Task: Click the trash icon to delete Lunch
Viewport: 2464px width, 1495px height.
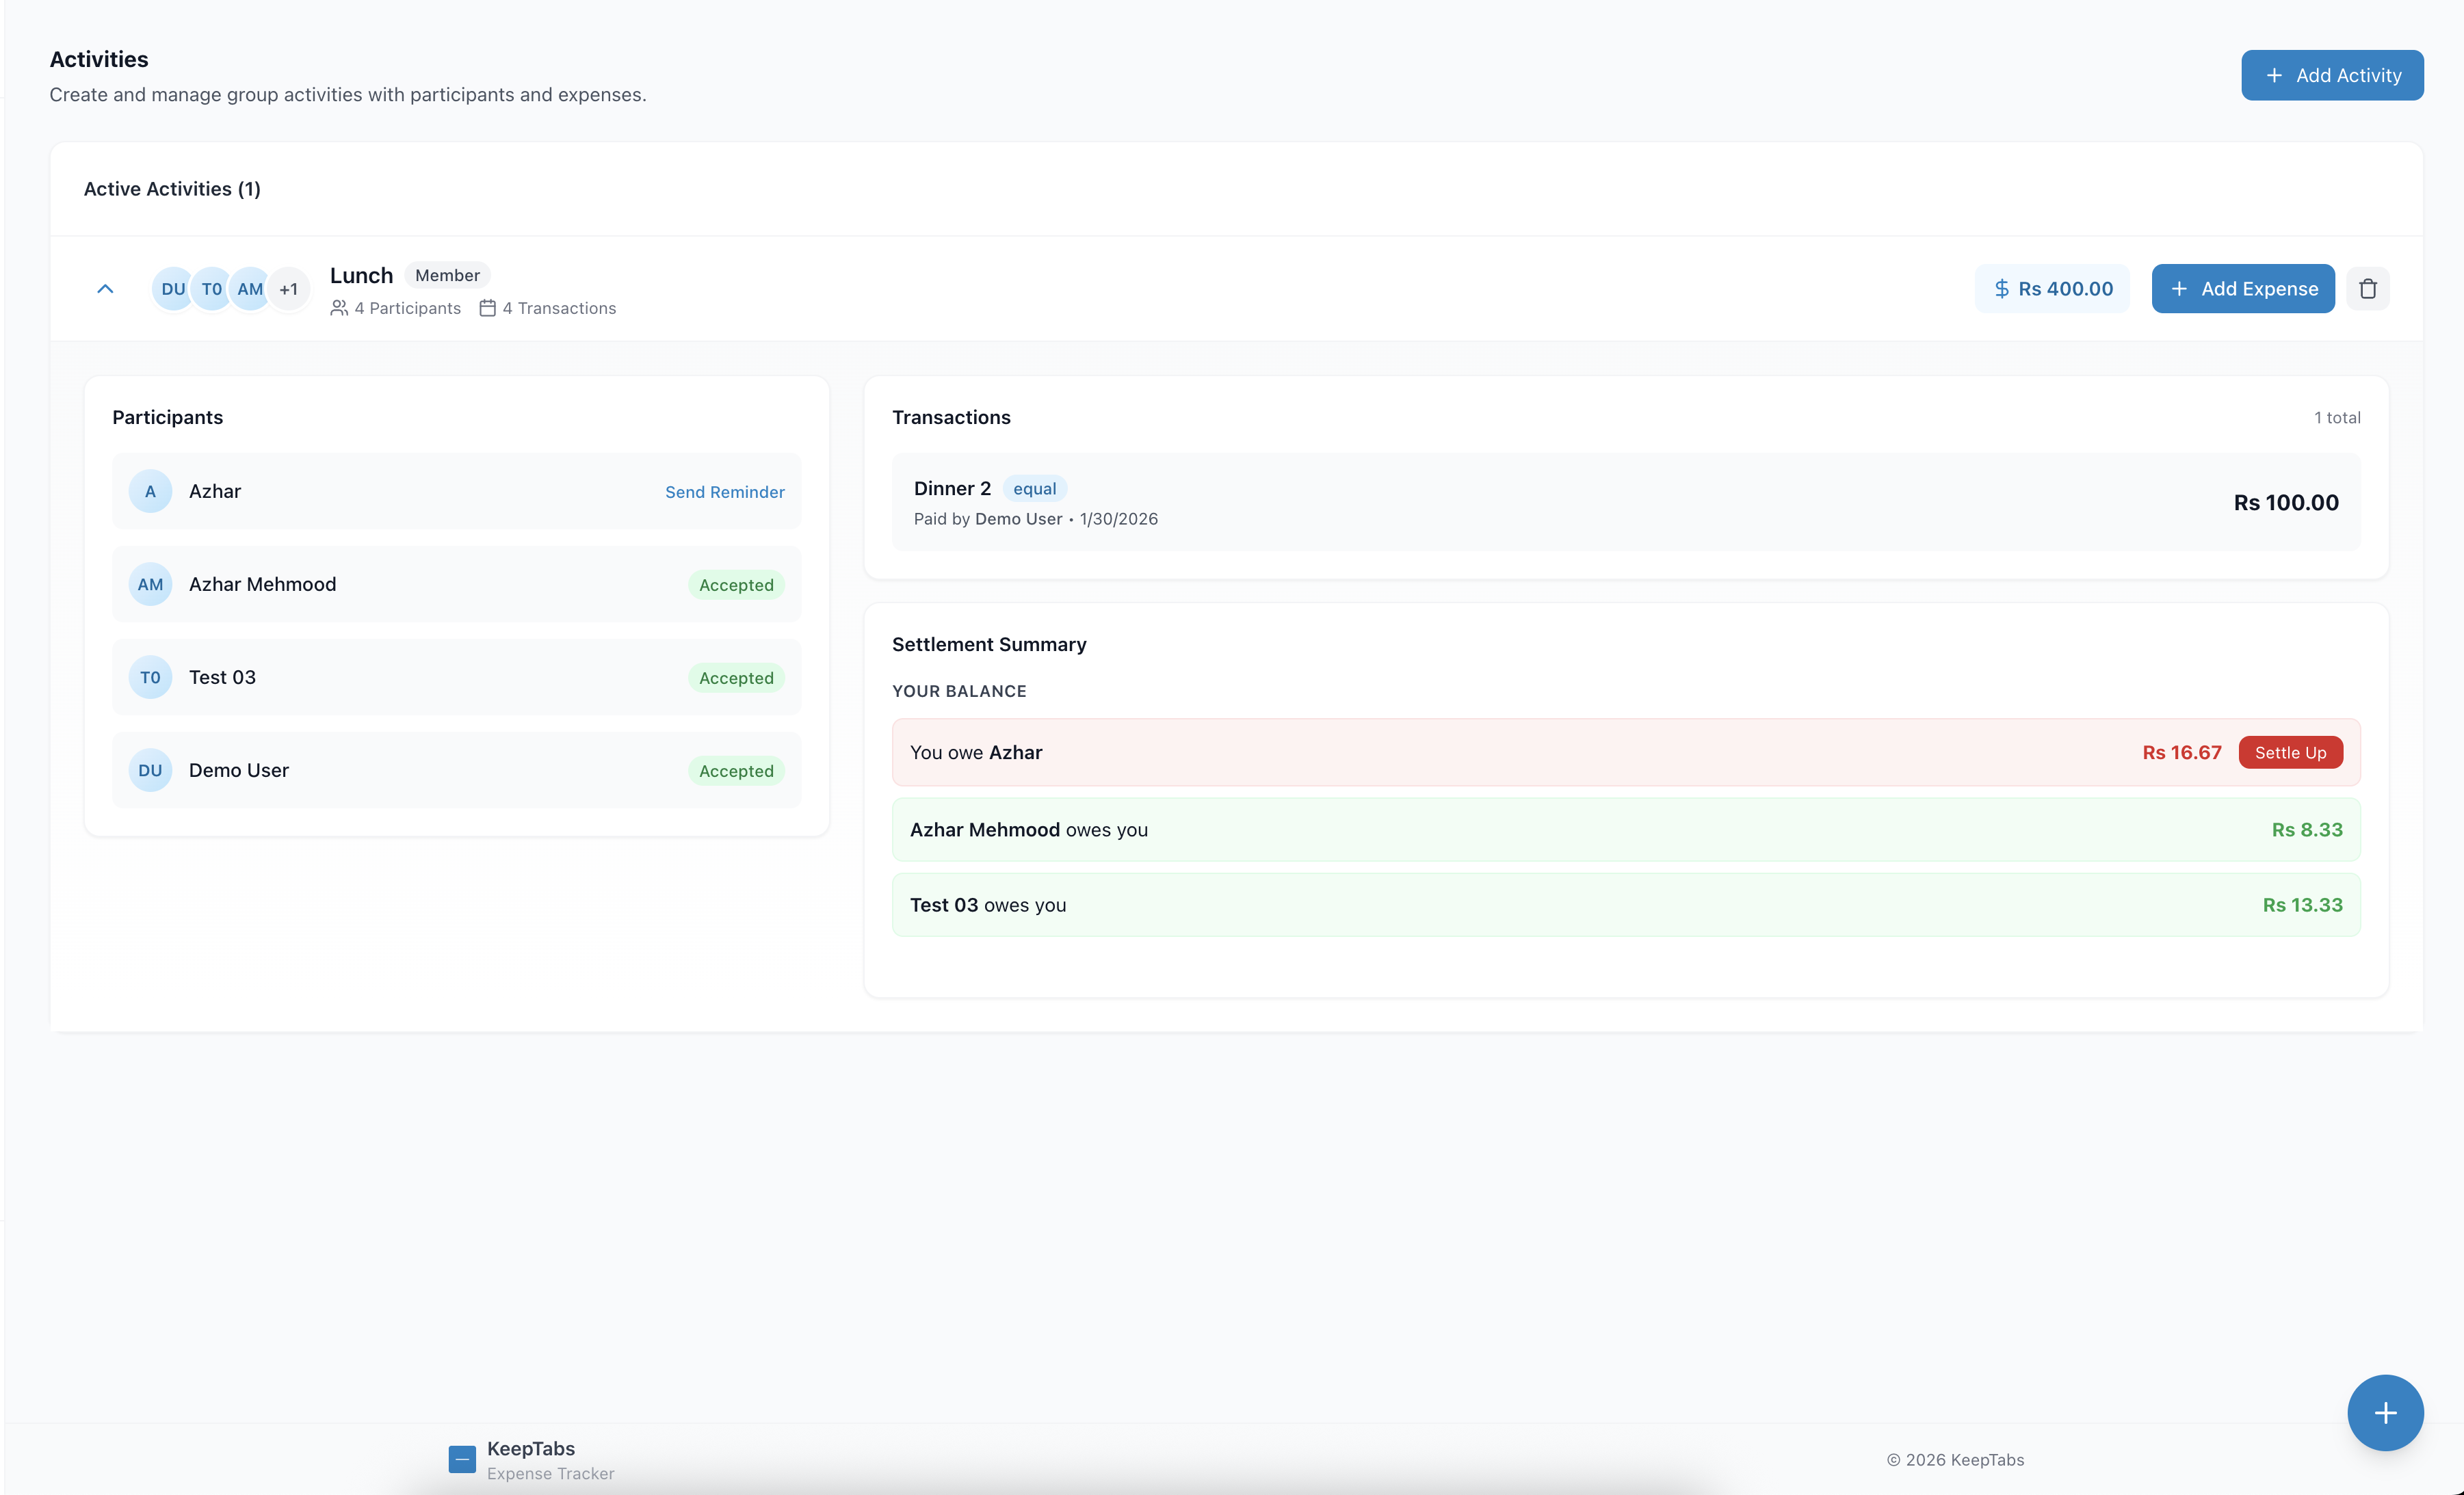Action: click(2367, 289)
